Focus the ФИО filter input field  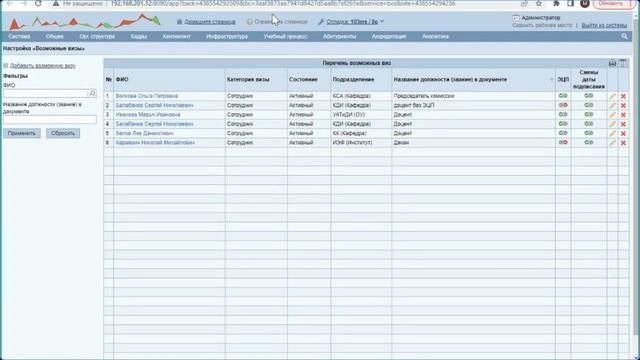pyautogui.click(x=46, y=93)
